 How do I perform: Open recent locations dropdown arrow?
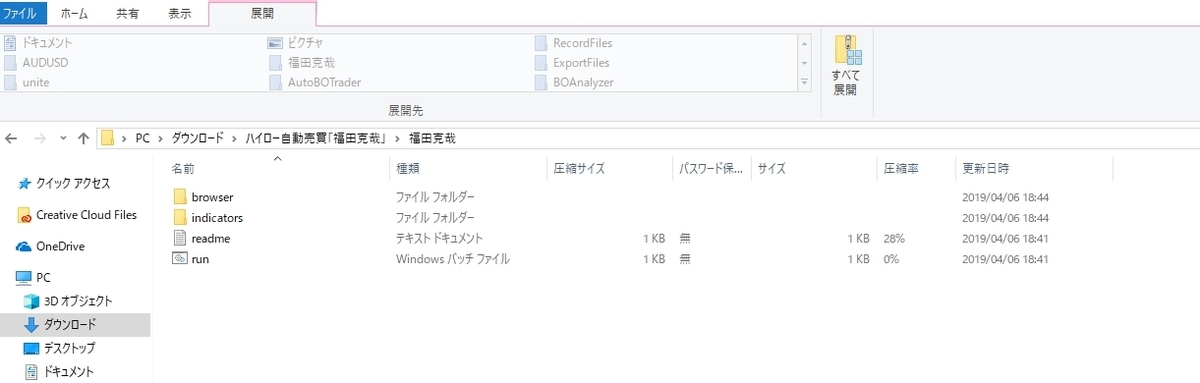[x=63, y=138]
